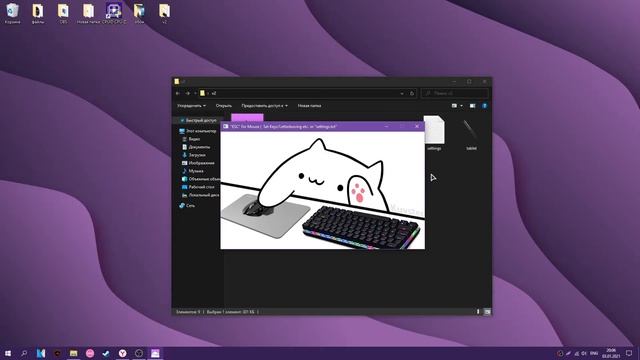Open the checkmark app on taskbar

coord(106,353)
